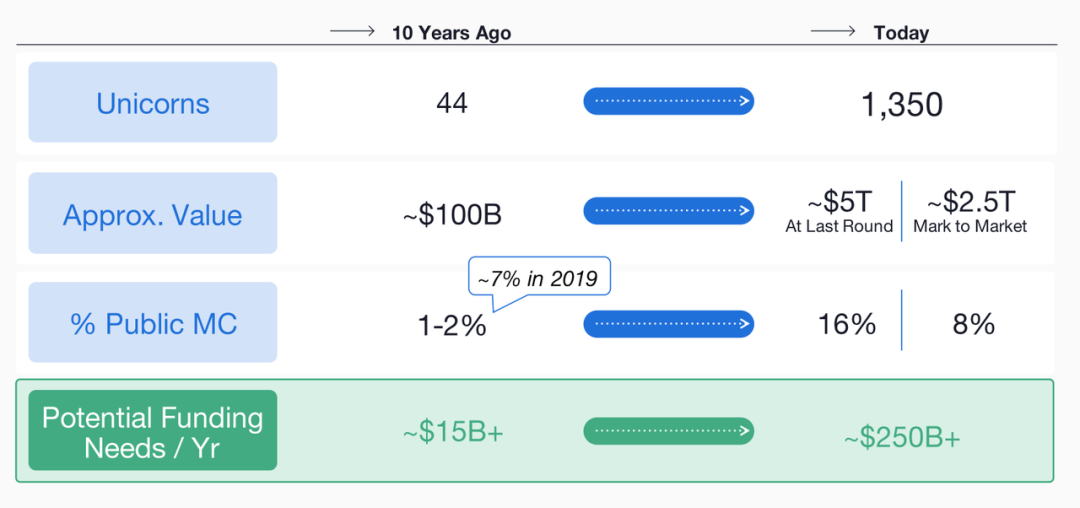
Task: Click the 16% public market cap value
Action: 847,324
